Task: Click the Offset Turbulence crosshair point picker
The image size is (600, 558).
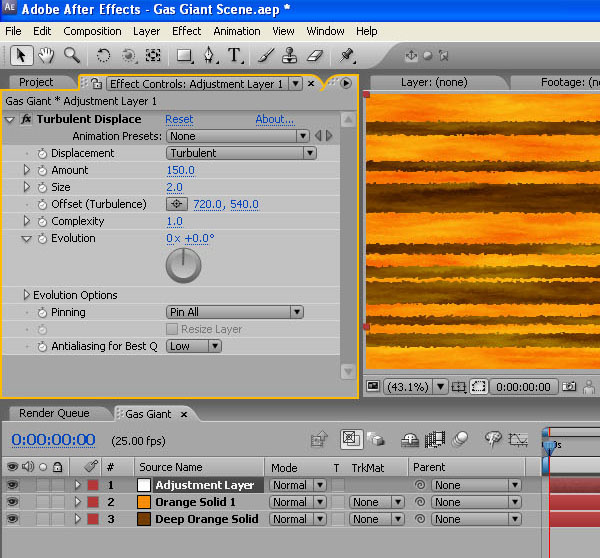Action: pos(177,204)
